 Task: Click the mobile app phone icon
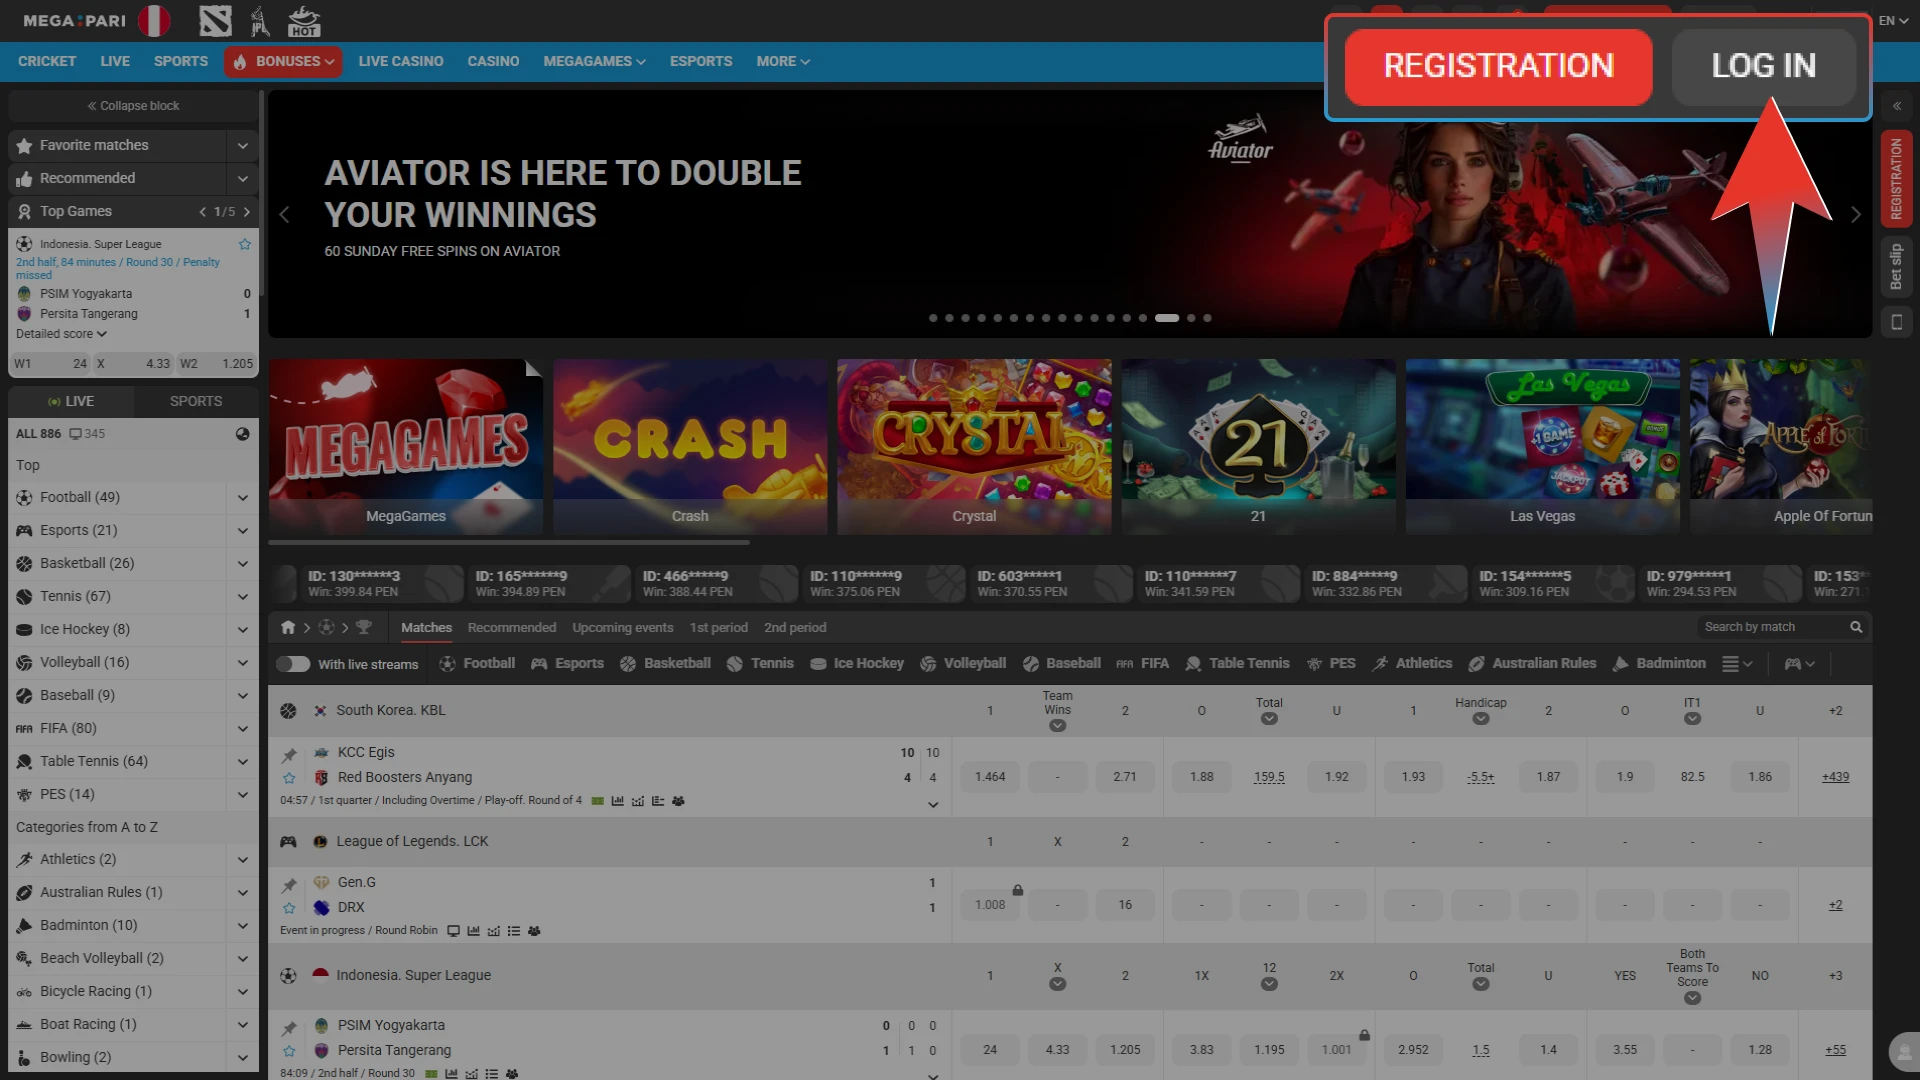pos(1896,322)
